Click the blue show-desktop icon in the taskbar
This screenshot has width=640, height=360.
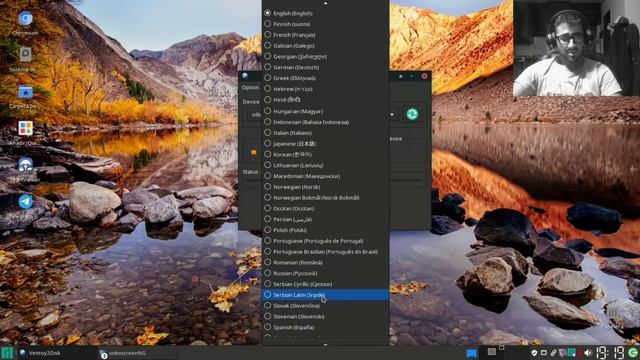tap(471, 353)
